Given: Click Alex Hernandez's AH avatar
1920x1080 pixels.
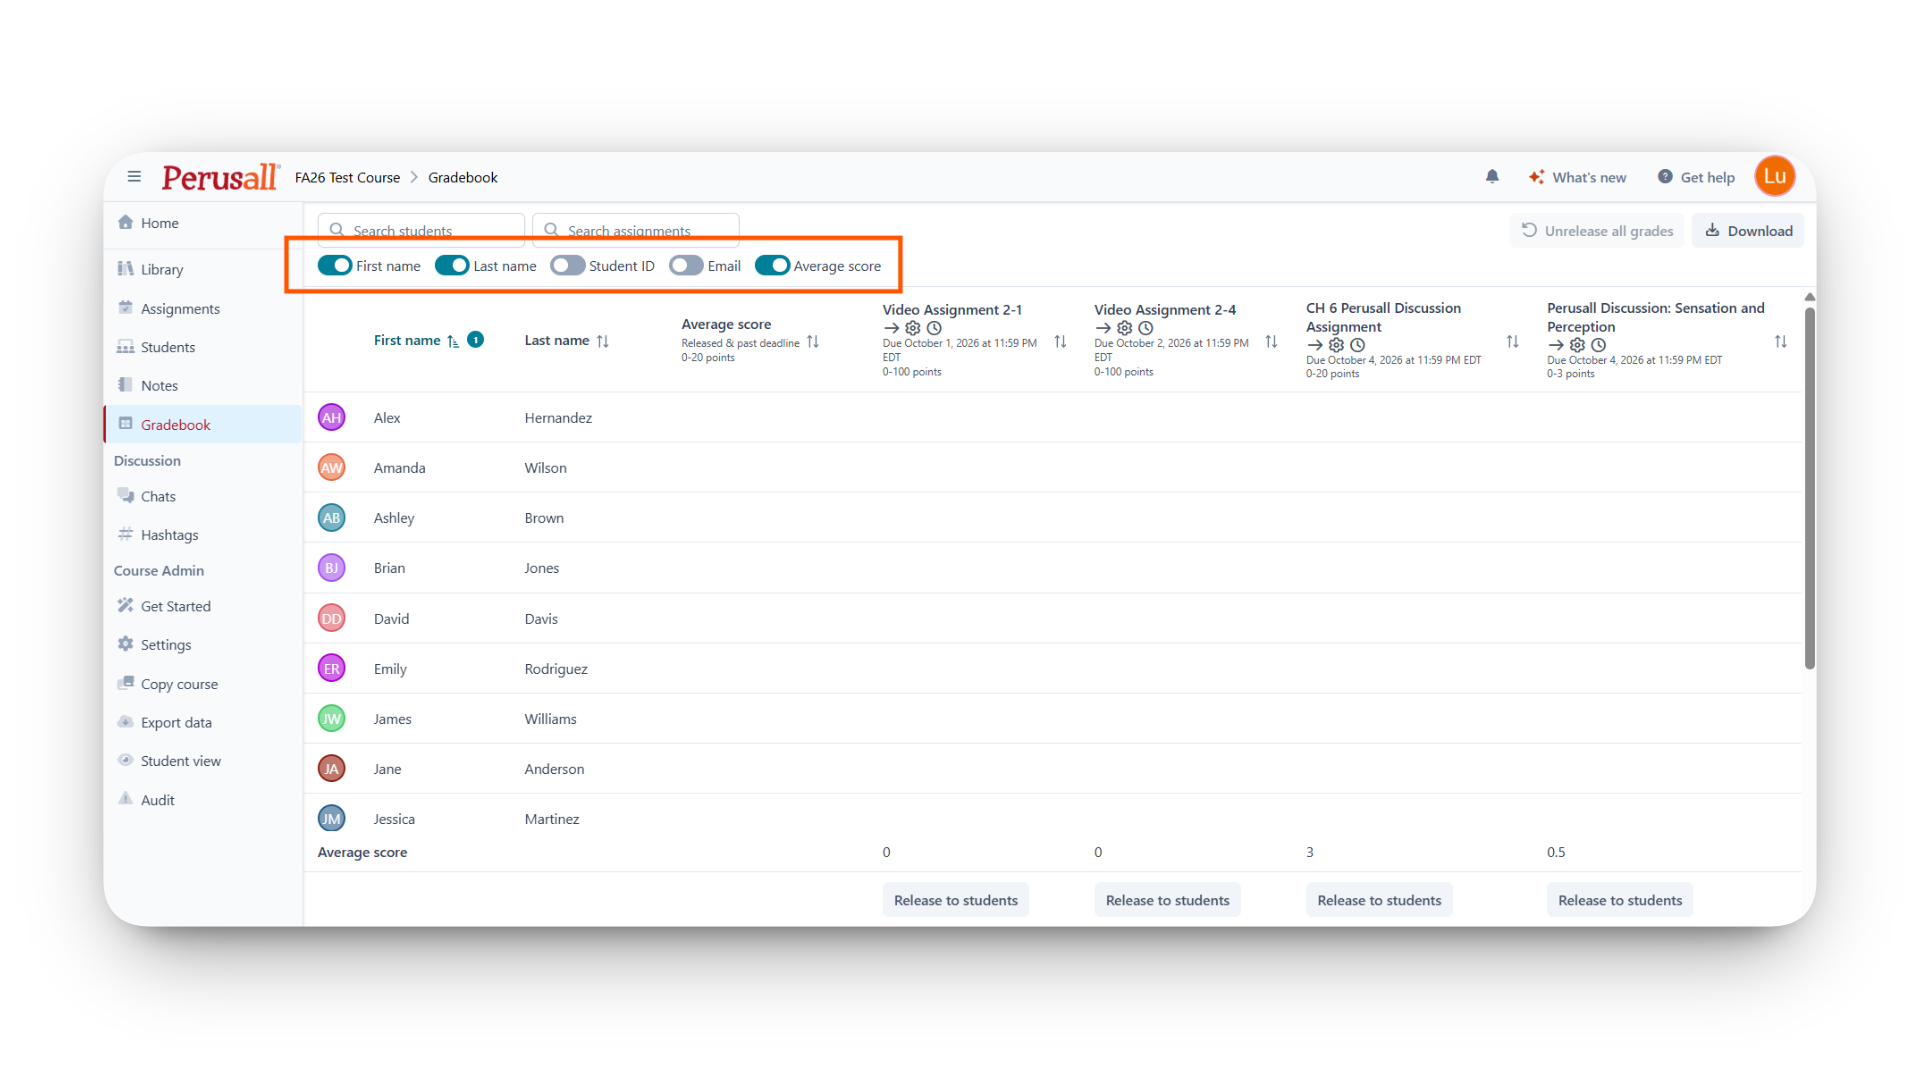Looking at the screenshot, I should (332, 418).
